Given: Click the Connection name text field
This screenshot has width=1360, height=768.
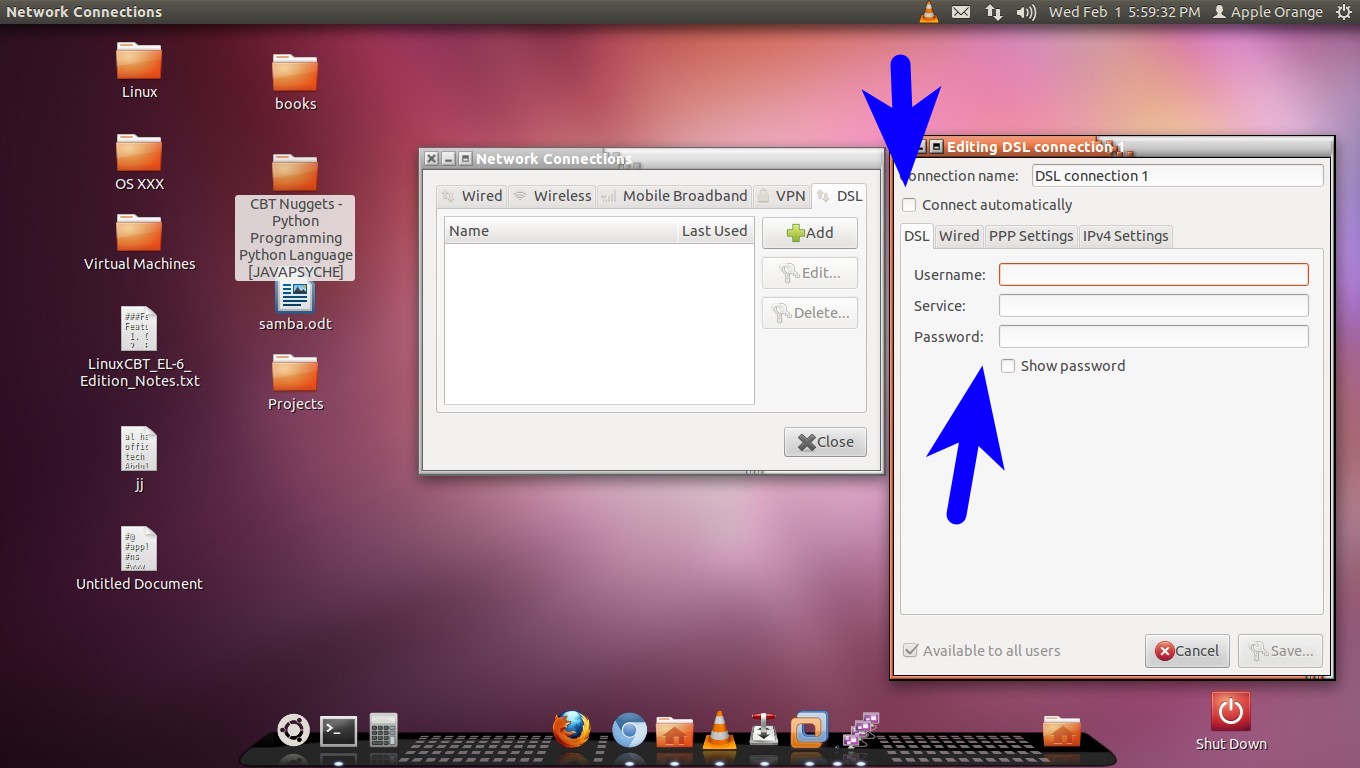Looking at the screenshot, I should point(1177,176).
